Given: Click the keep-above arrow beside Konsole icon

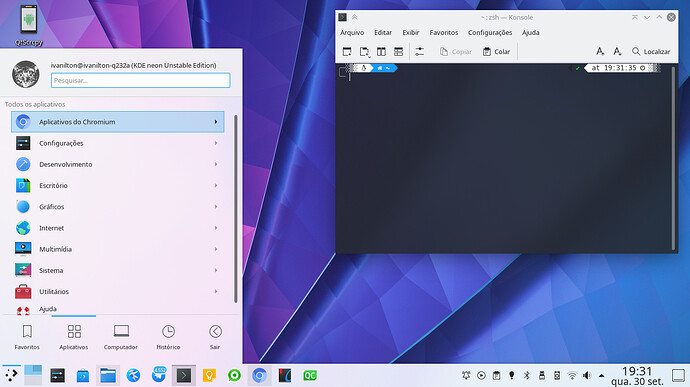Looking at the screenshot, I should [x=354, y=17].
